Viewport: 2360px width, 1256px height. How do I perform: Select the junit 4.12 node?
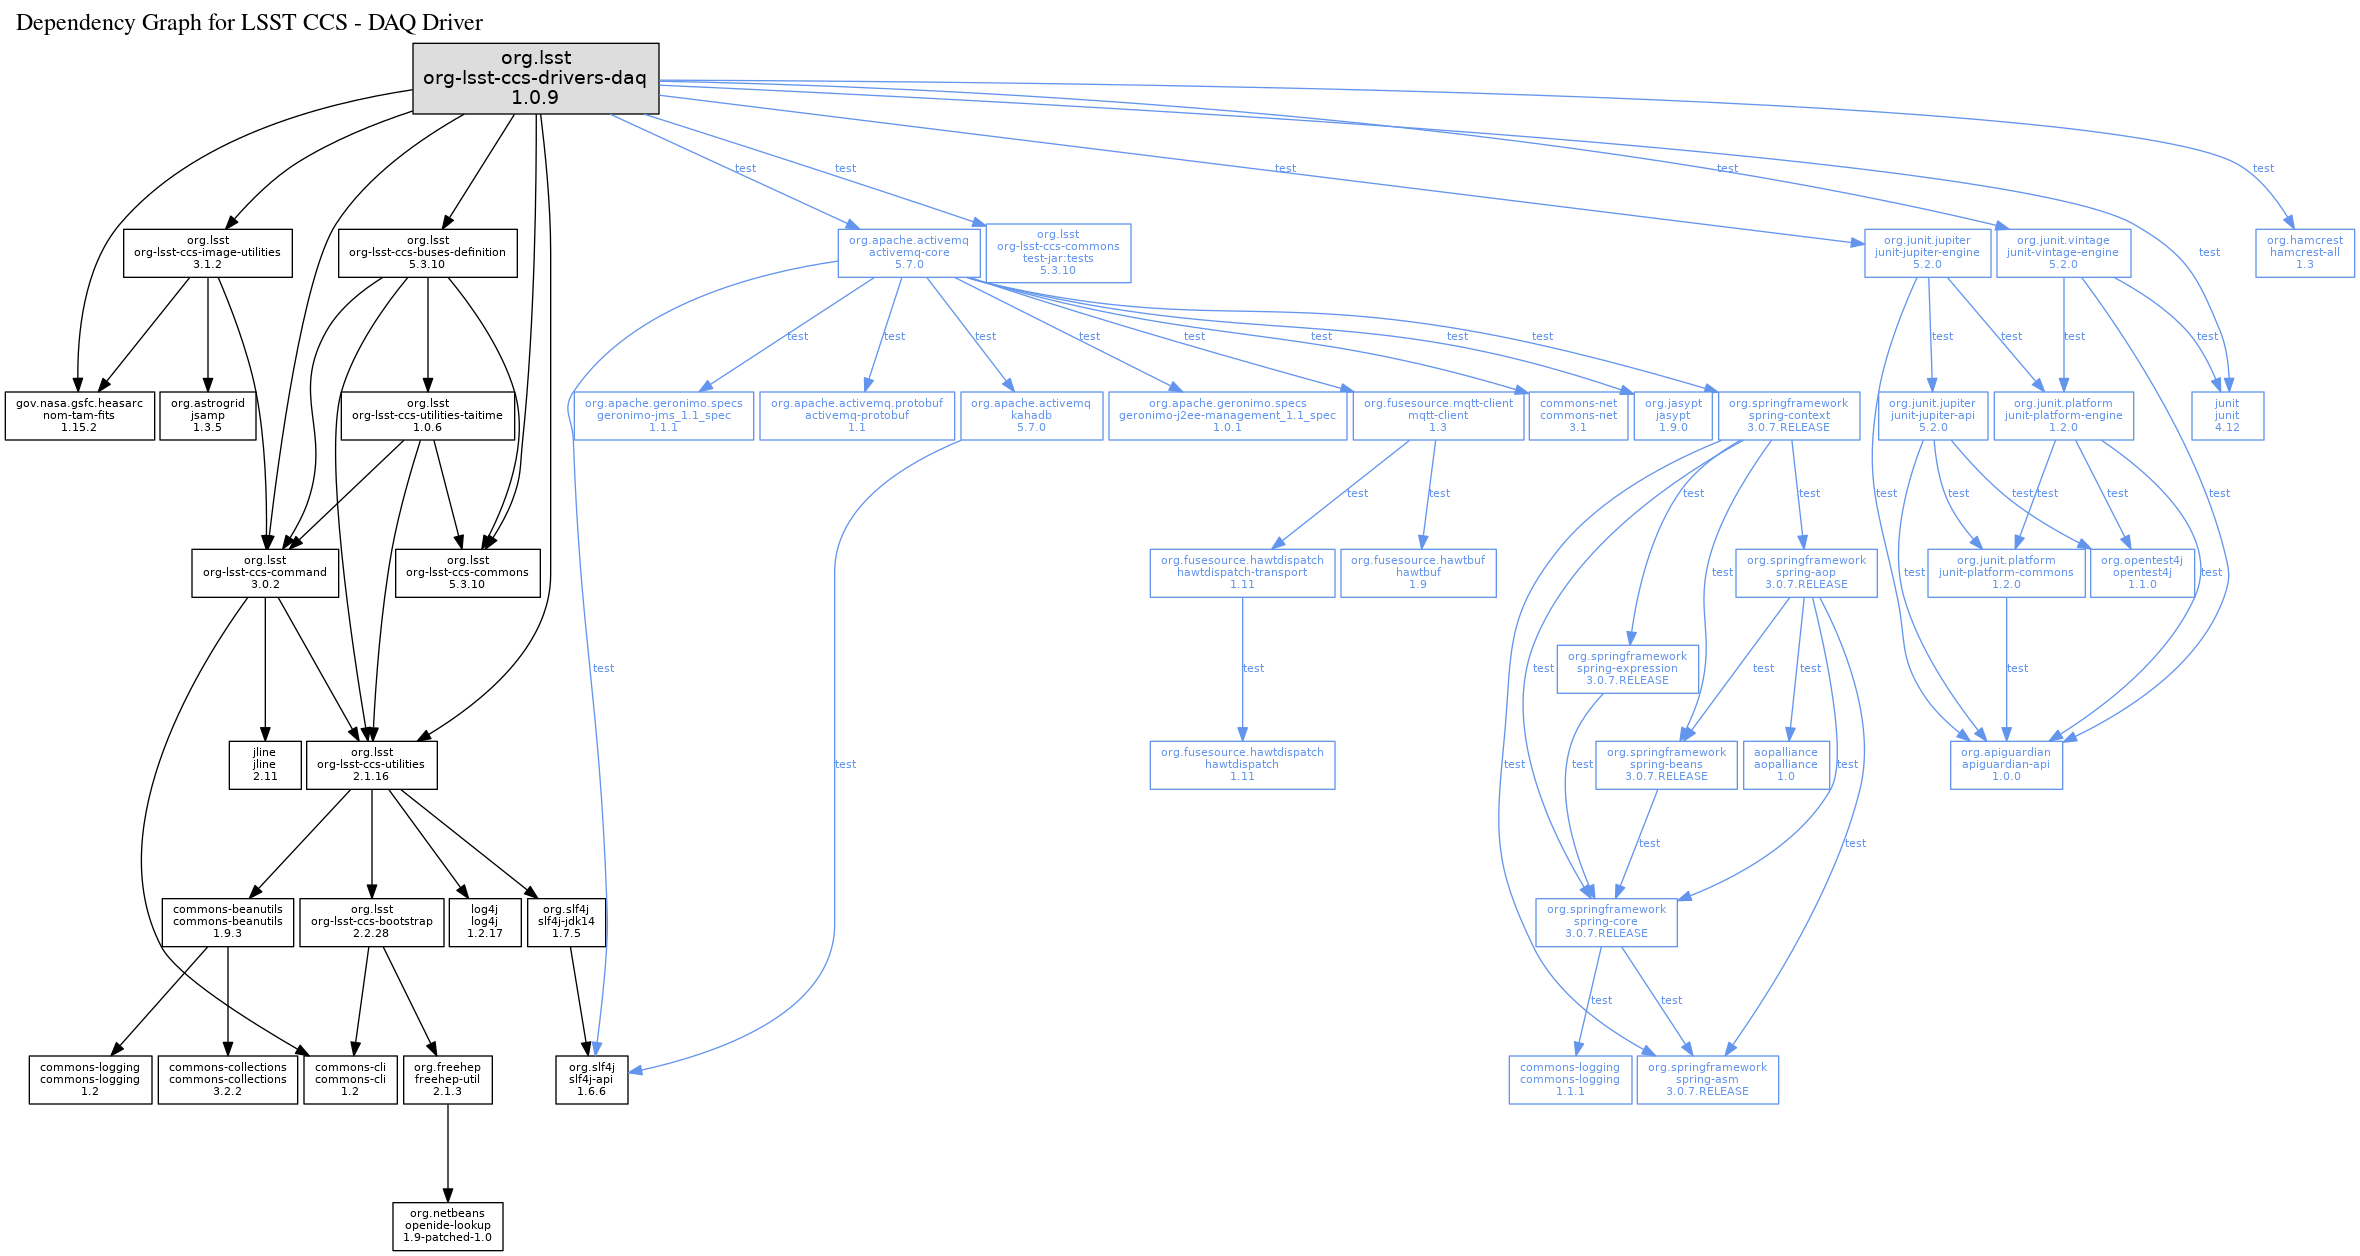point(2227,416)
